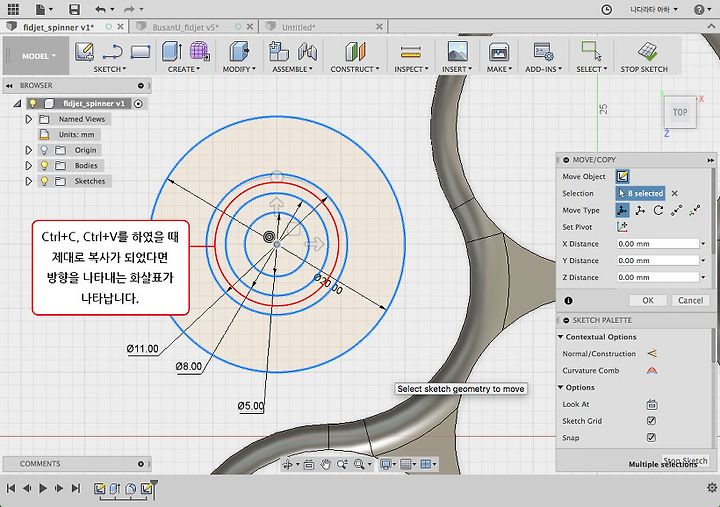Expand the Bodies folder
The height and width of the screenshot is (507, 720).
click(28, 165)
